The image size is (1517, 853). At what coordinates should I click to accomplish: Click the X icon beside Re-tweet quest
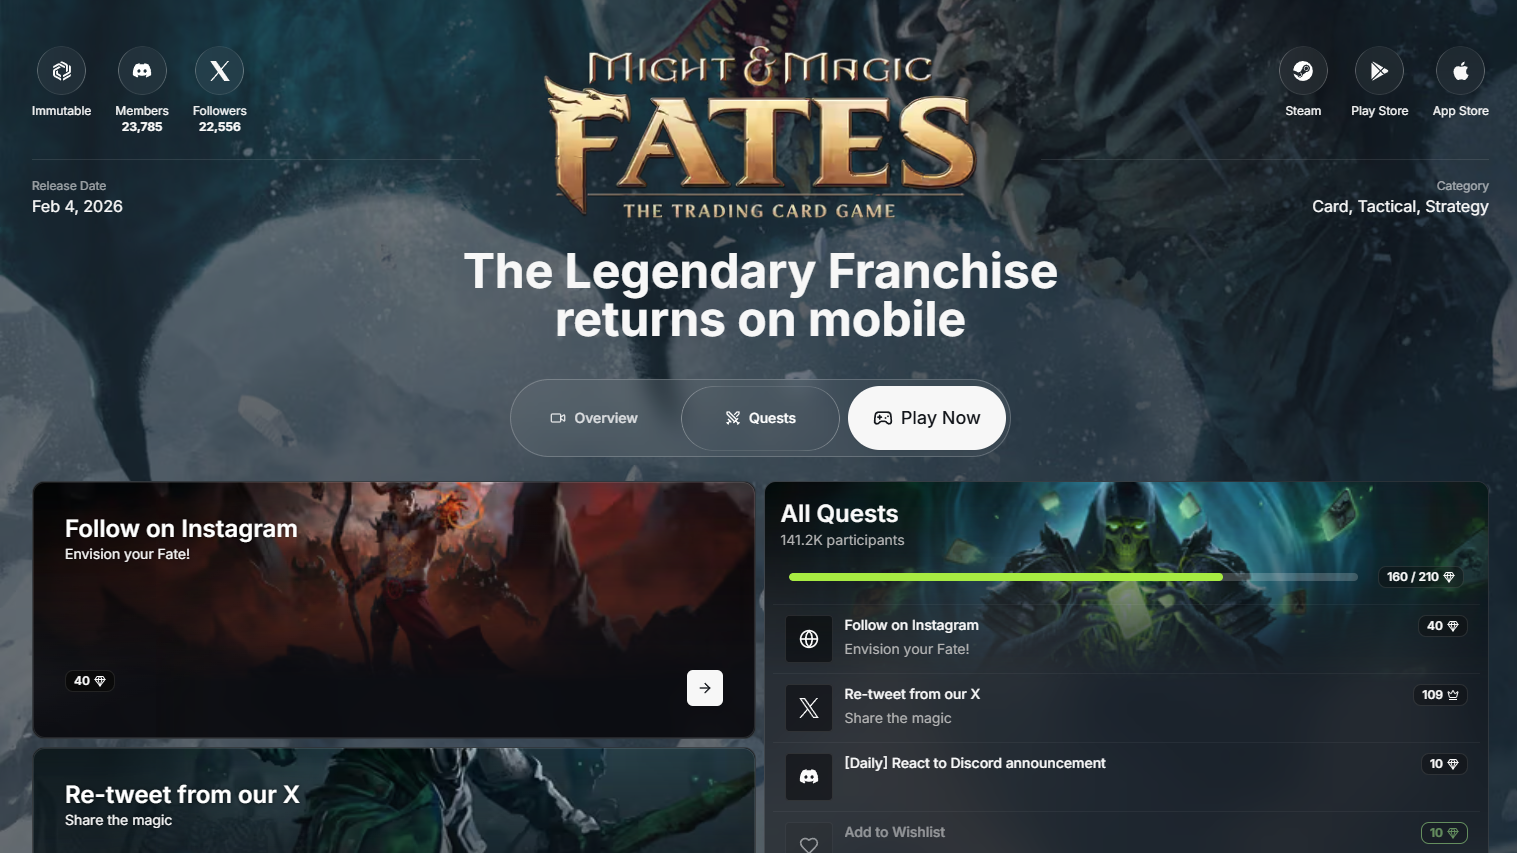(x=809, y=707)
